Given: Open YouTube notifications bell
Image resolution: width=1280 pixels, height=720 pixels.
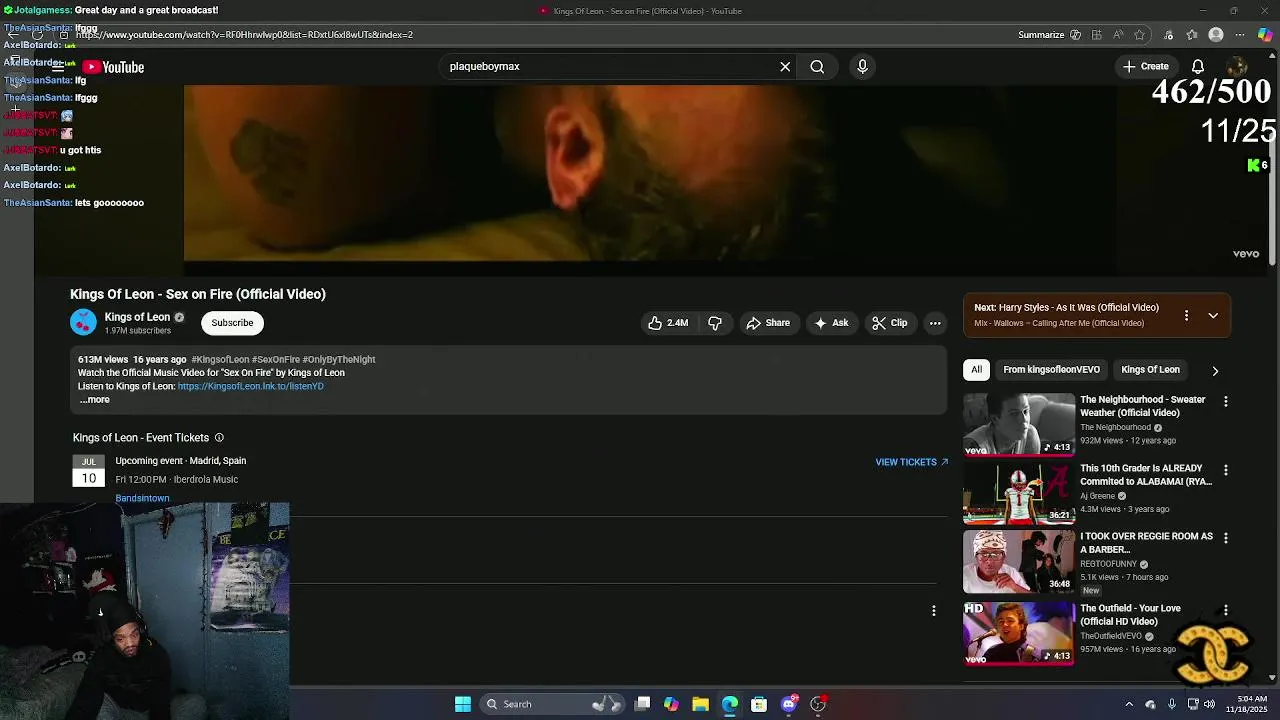Looking at the screenshot, I should pyautogui.click(x=1197, y=67).
